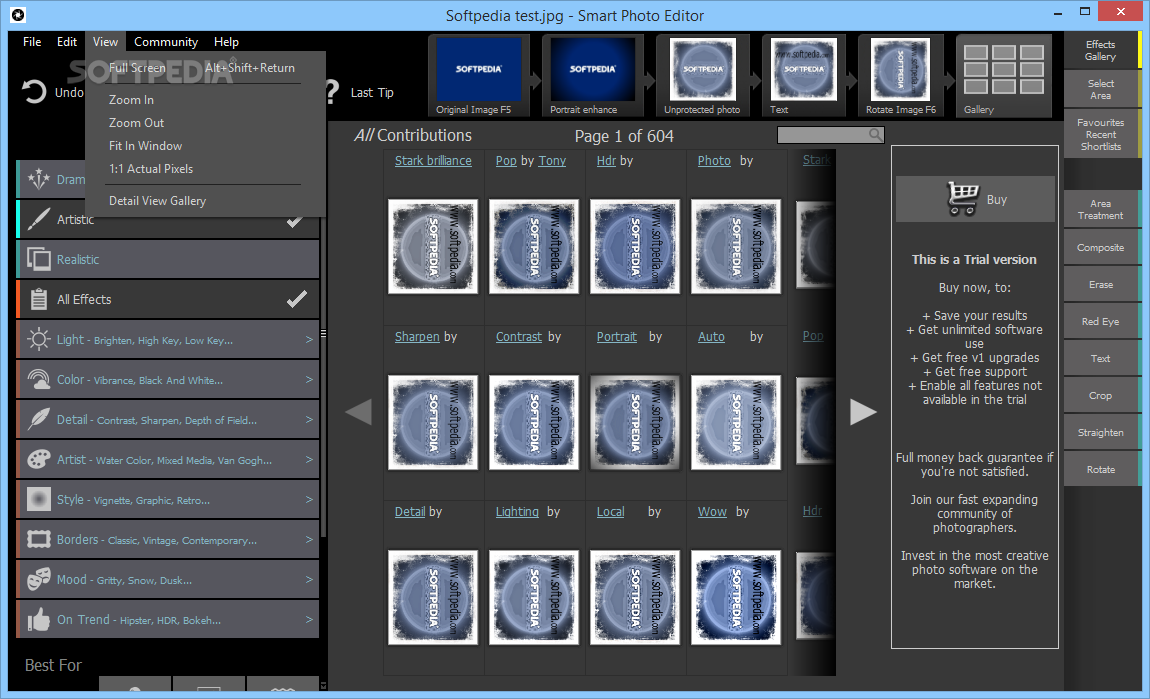Open the Tony contributor link

[x=552, y=161]
